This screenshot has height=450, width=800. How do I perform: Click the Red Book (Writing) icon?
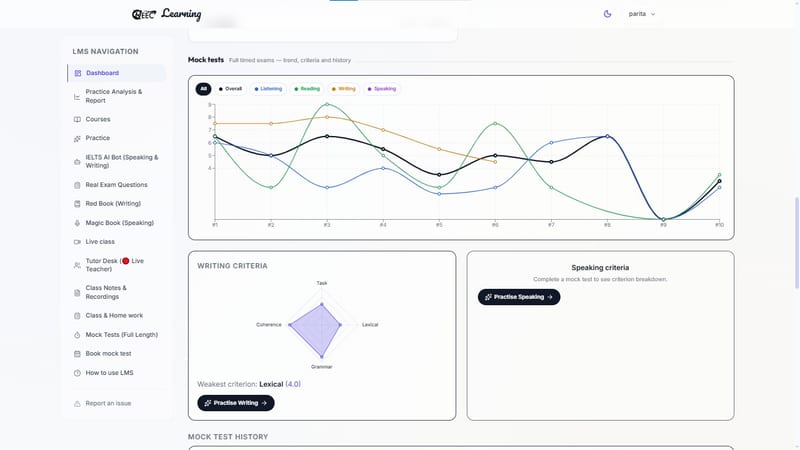77,204
